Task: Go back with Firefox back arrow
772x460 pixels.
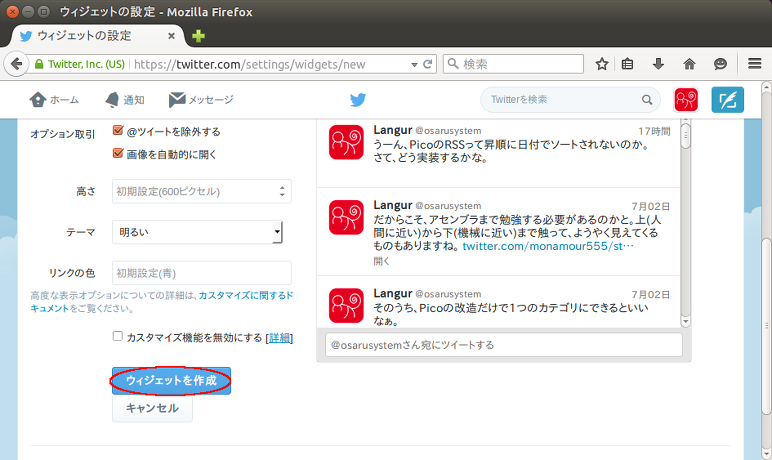Action: tap(16, 64)
